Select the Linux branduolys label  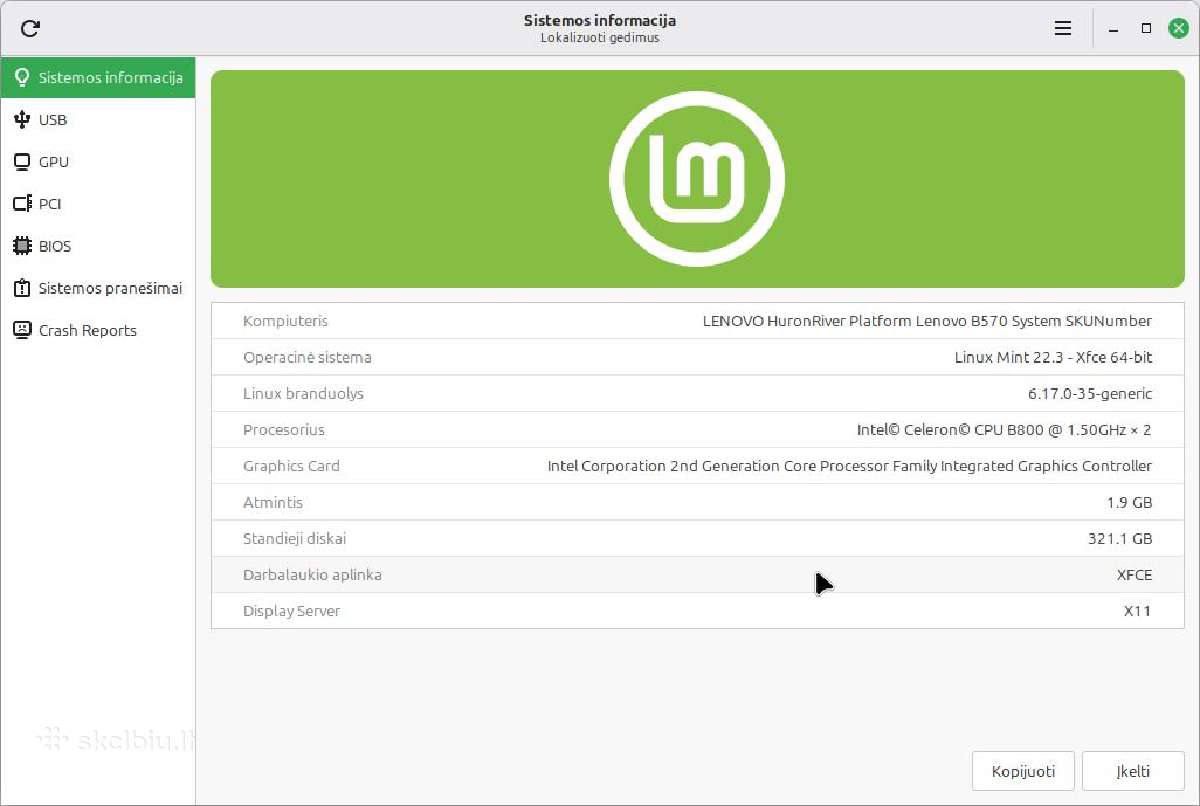point(303,393)
